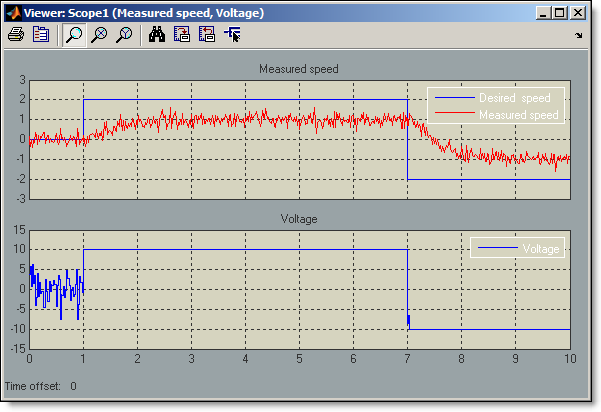The width and height of the screenshot is (601, 412).
Task: Select the Zoom X-axis tool
Action: click(x=99, y=35)
